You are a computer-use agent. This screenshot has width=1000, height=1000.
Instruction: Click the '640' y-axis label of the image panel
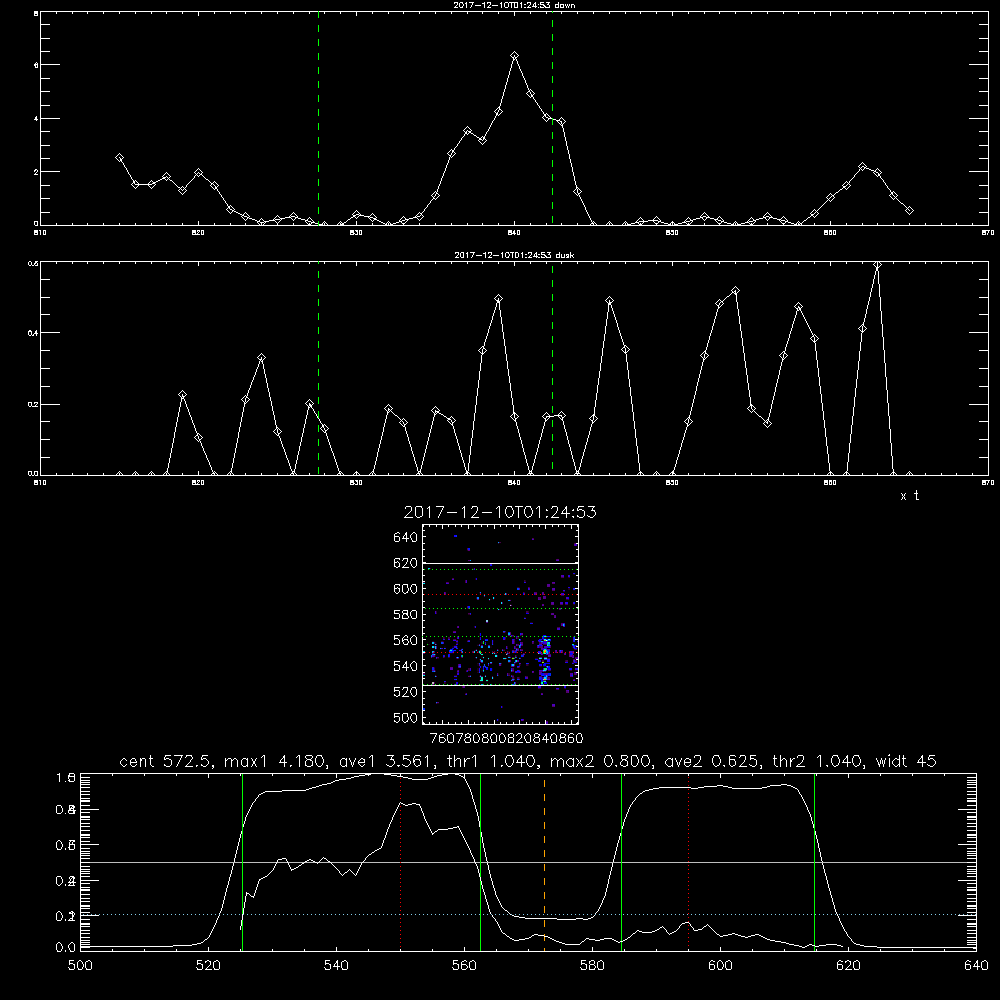(406, 538)
